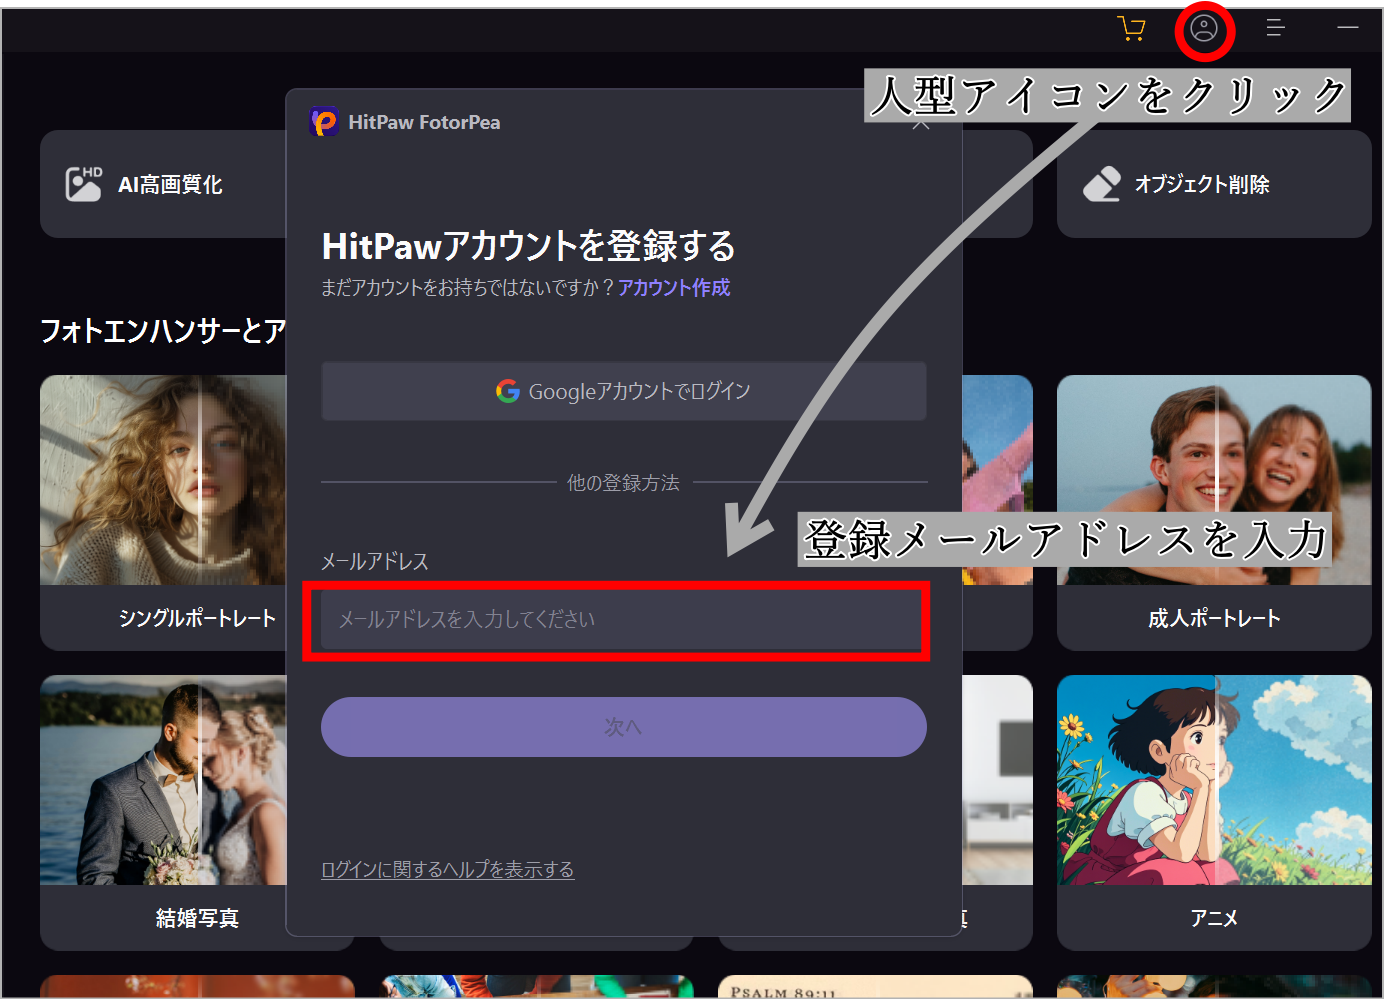1384x999 pixels.
Task: Sign in with Googleアカウントでログイン button
Action: pyautogui.click(x=623, y=391)
